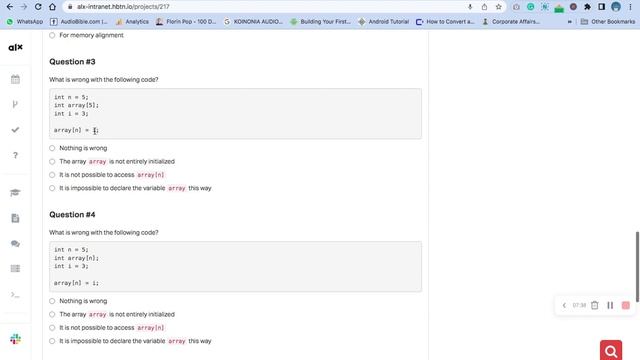
Task: Bookmark this page with the star icon
Action: coord(498,7)
